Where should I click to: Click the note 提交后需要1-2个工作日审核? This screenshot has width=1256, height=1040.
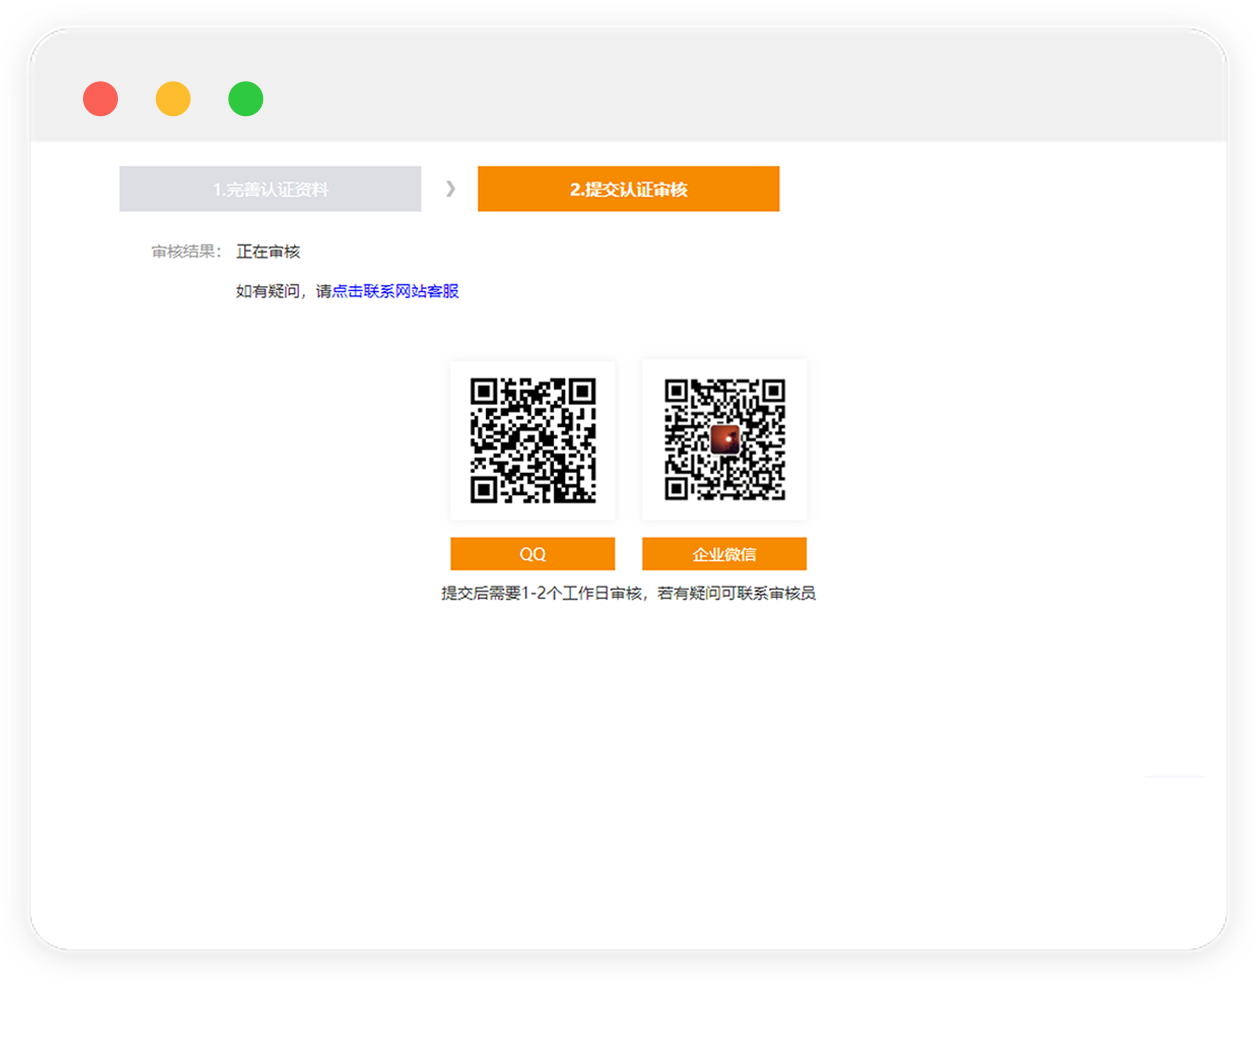tap(541, 593)
